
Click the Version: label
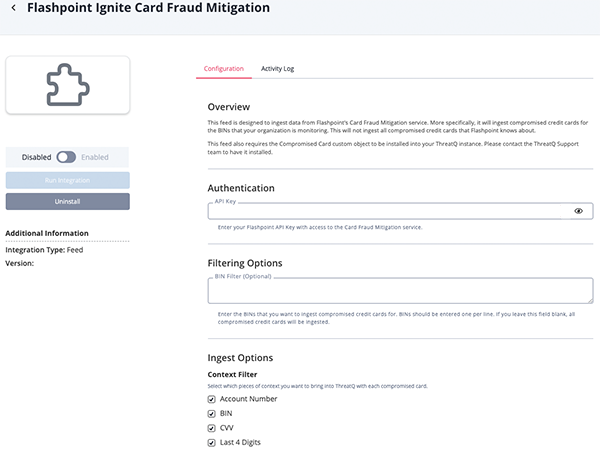click(20, 263)
